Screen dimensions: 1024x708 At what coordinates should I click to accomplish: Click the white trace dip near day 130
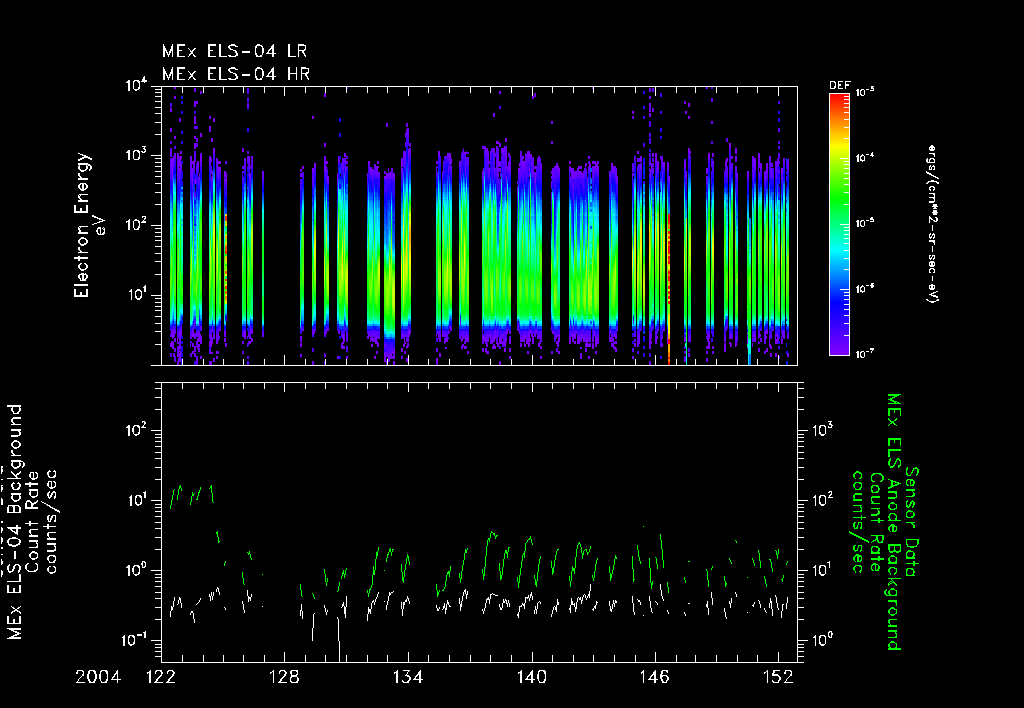(x=339, y=639)
